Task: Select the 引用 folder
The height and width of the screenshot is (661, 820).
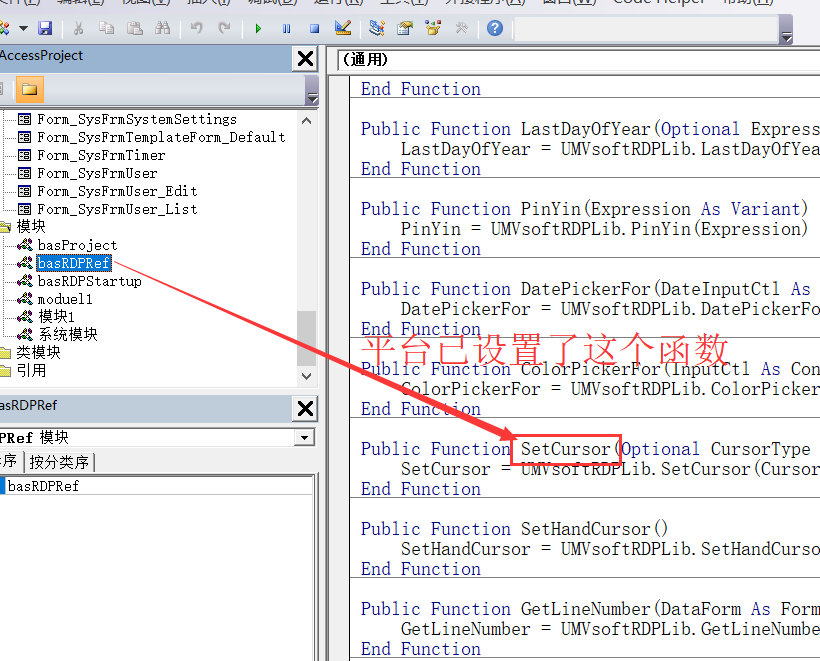Action: 31,370
